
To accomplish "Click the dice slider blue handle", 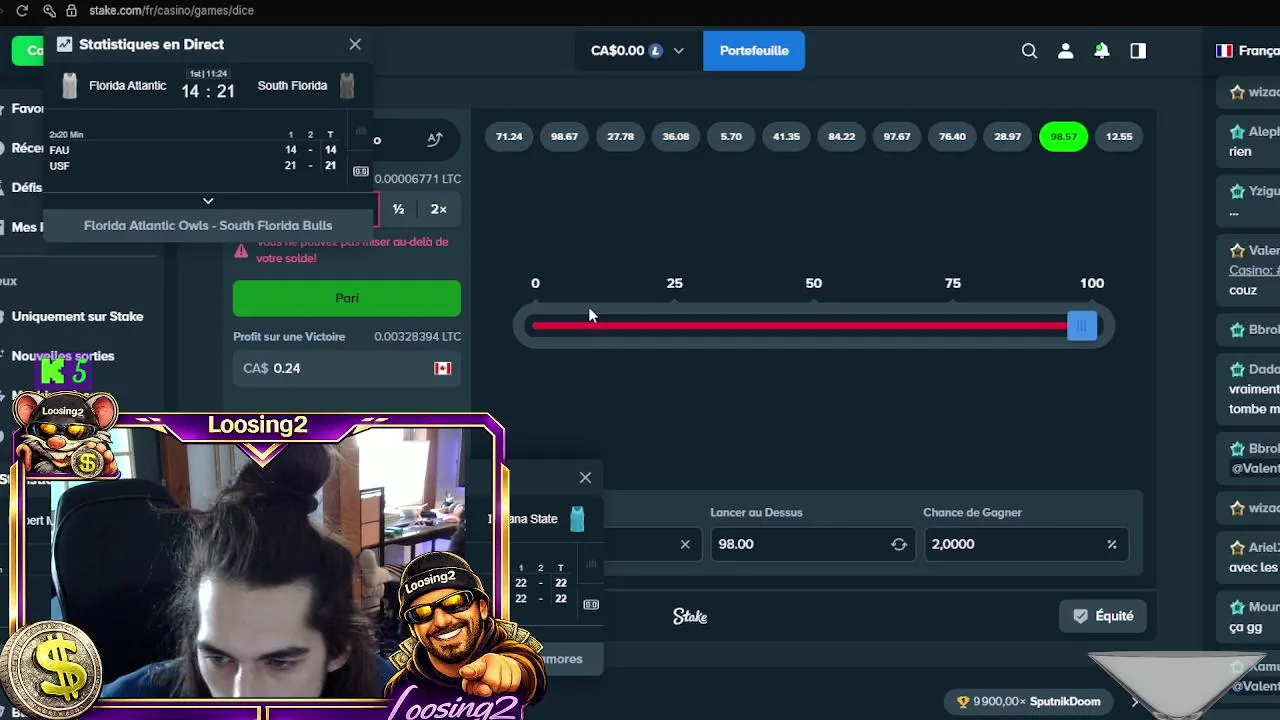I will (x=1082, y=325).
